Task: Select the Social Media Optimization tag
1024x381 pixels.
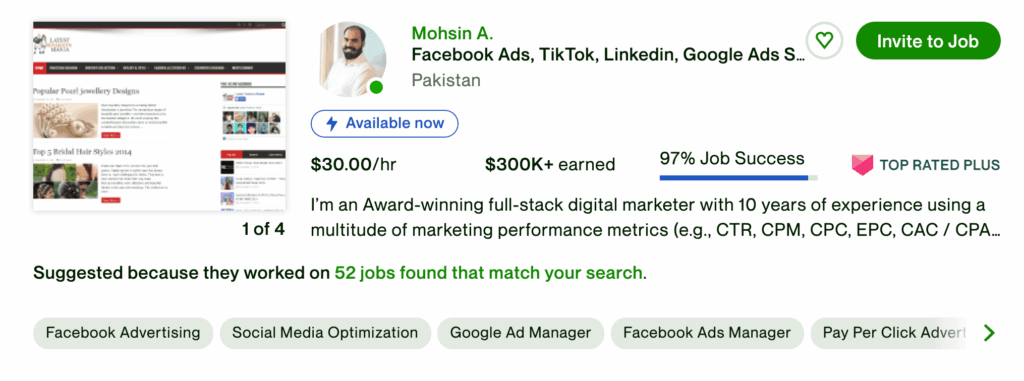Action: (325, 333)
